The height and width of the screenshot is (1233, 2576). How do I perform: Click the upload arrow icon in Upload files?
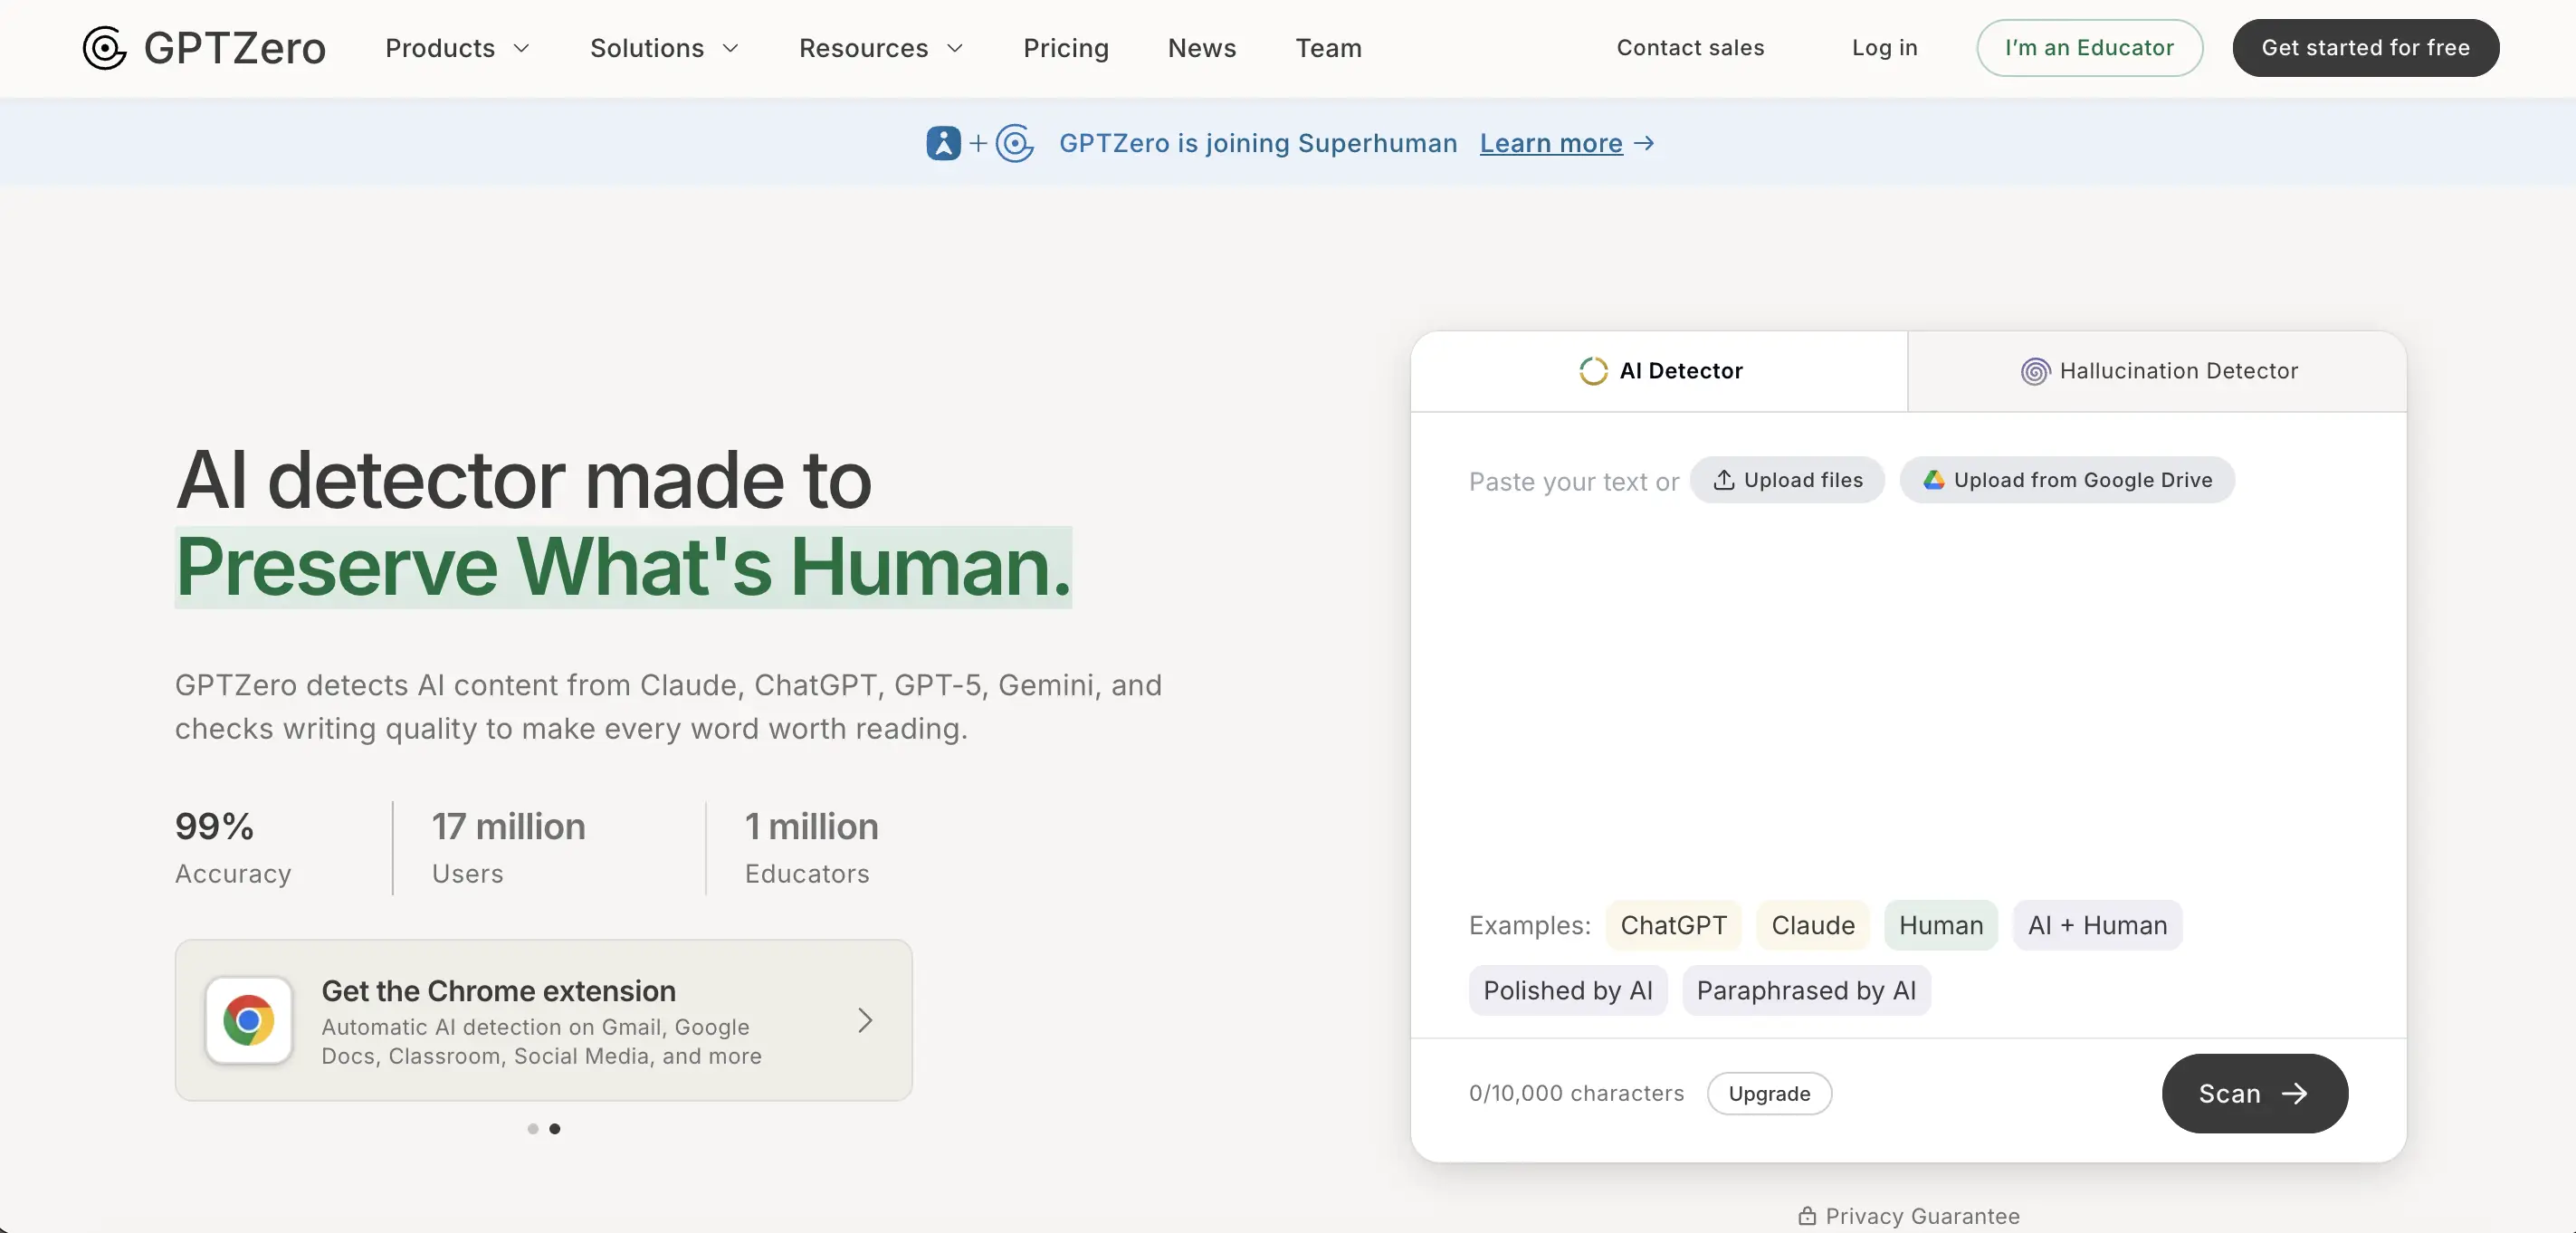[1724, 480]
